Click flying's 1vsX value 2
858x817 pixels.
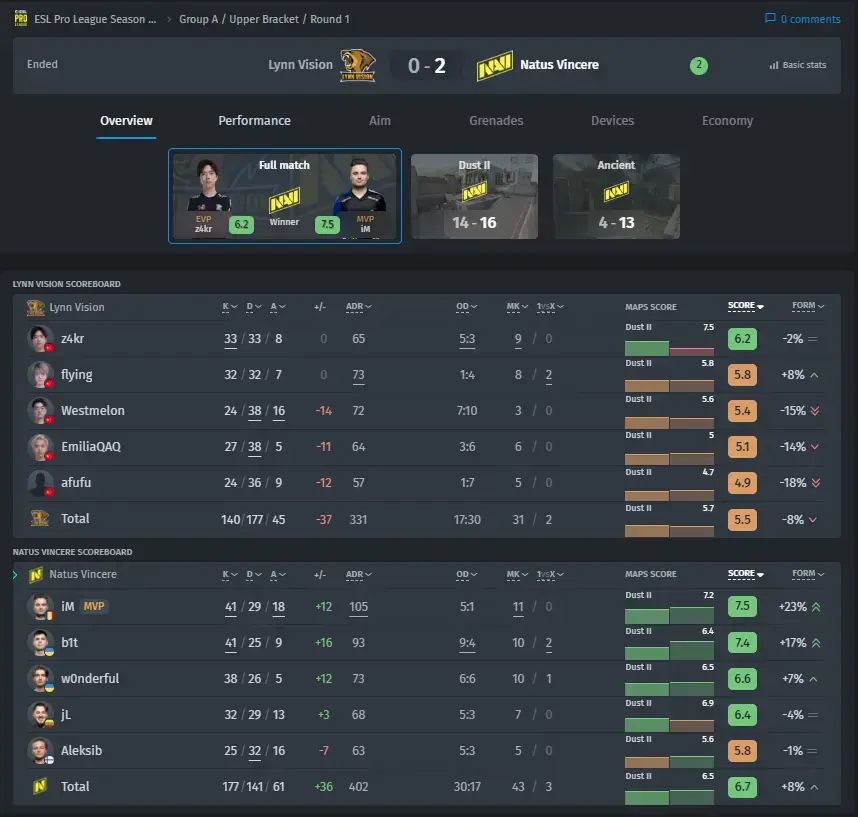coord(549,375)
